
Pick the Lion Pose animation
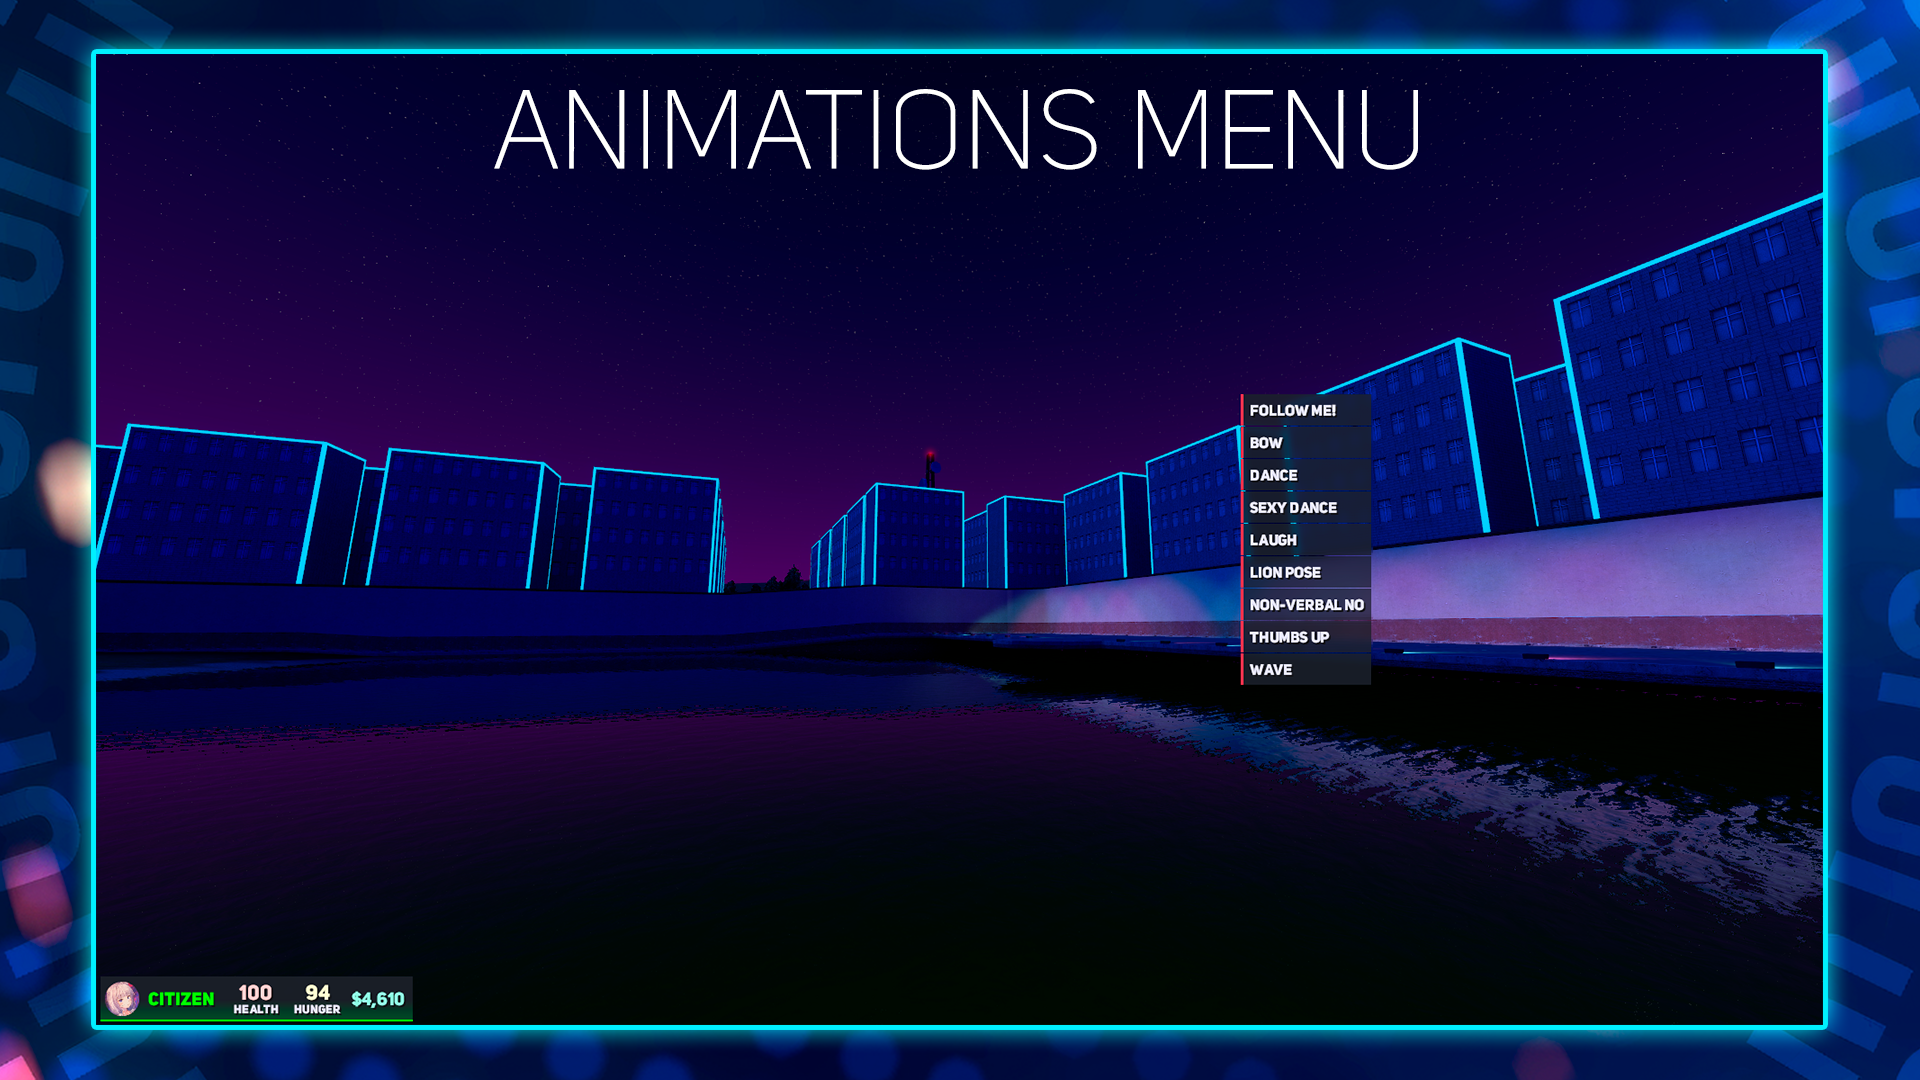[1306, 572]
